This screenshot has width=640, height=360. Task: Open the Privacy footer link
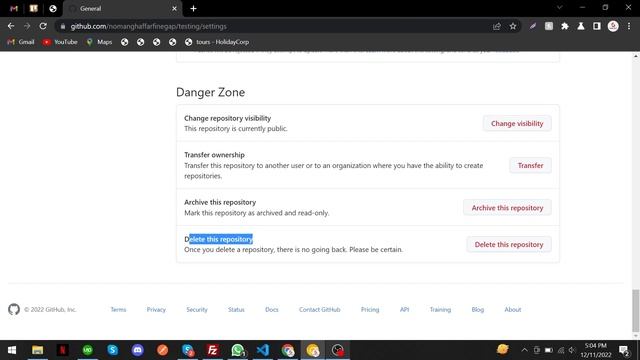156,309
